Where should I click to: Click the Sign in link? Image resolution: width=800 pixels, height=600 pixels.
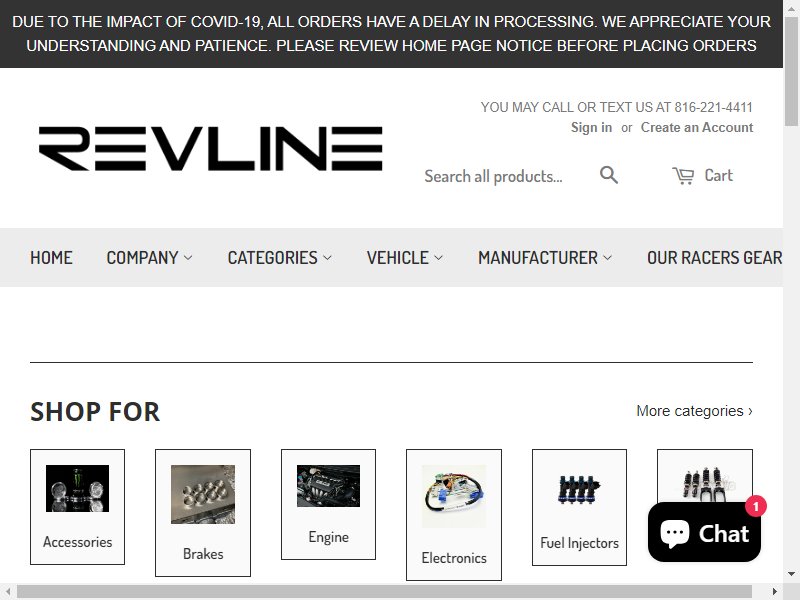(591, 128)
